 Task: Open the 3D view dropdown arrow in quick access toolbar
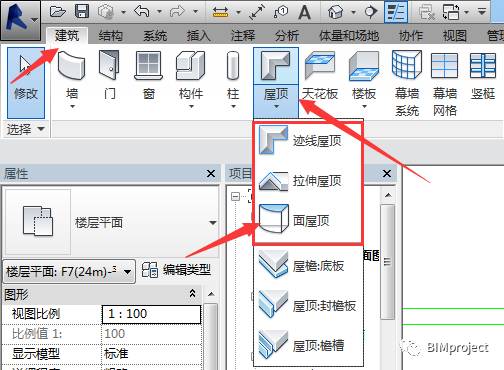pos(353,13)
